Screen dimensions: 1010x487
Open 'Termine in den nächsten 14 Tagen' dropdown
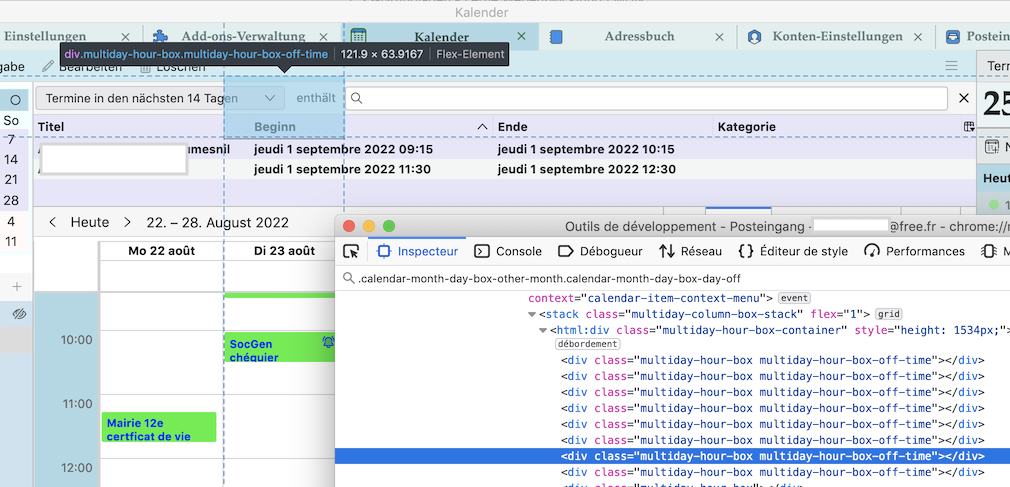[160, 98]
